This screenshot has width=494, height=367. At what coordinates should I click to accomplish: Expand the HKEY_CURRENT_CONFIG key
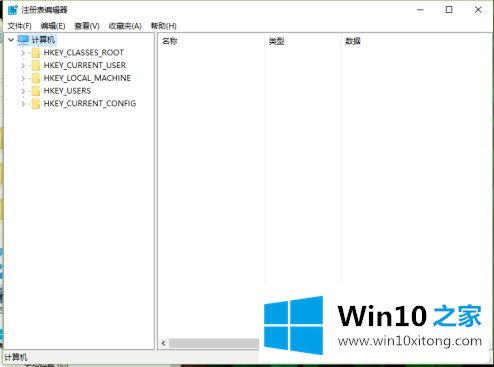coord(23,104)
